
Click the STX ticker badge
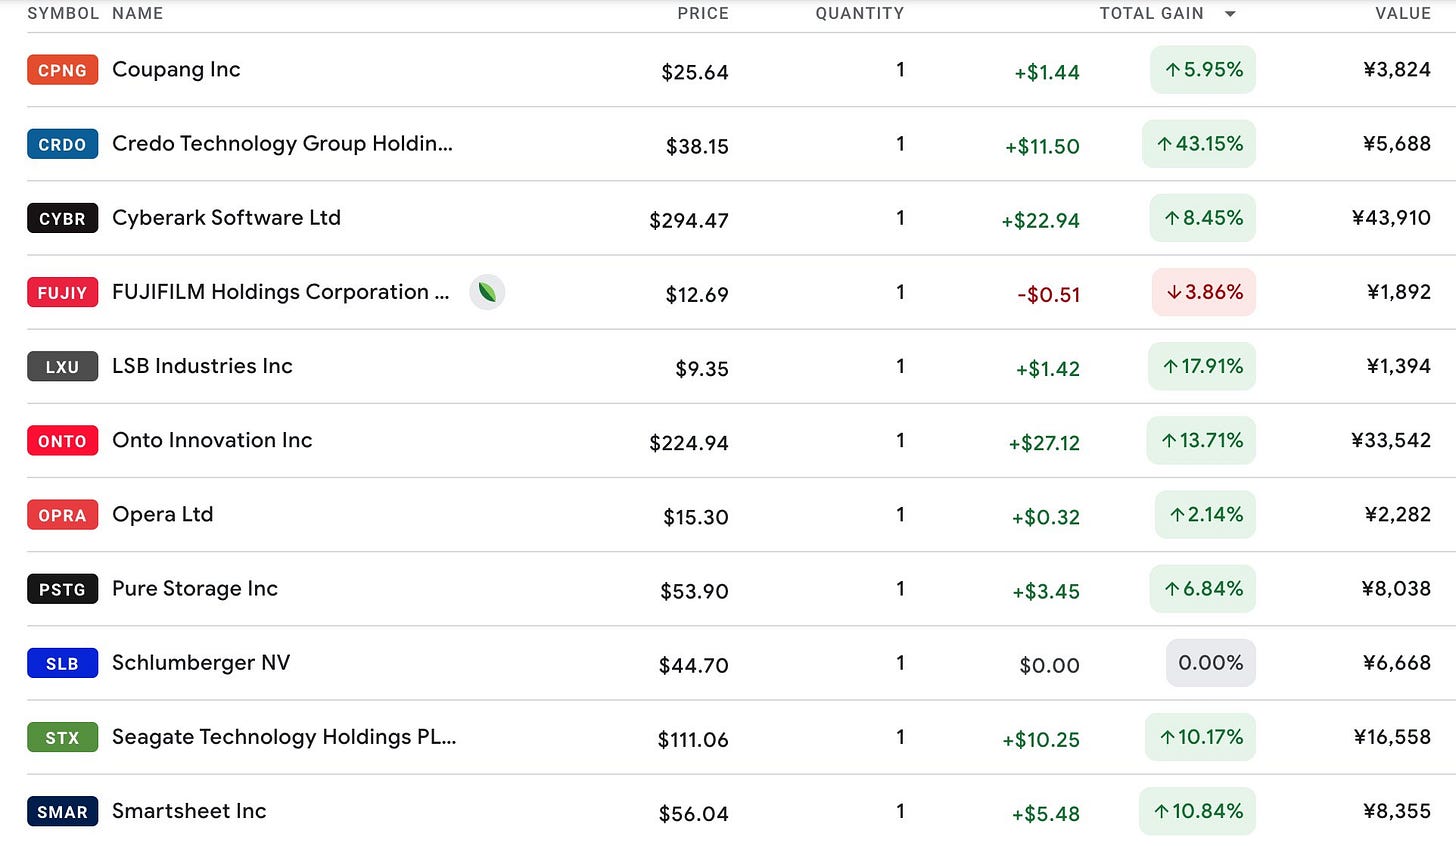(x=62, y=737)
